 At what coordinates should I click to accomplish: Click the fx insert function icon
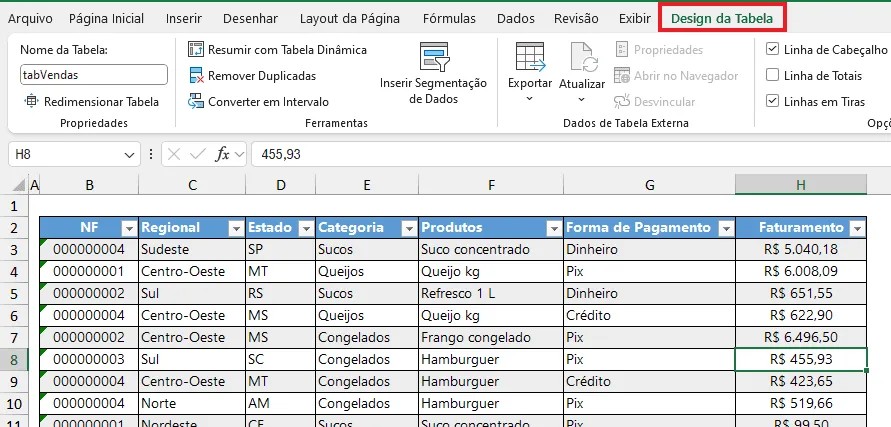pyautogui.click(x=222, y=154)
